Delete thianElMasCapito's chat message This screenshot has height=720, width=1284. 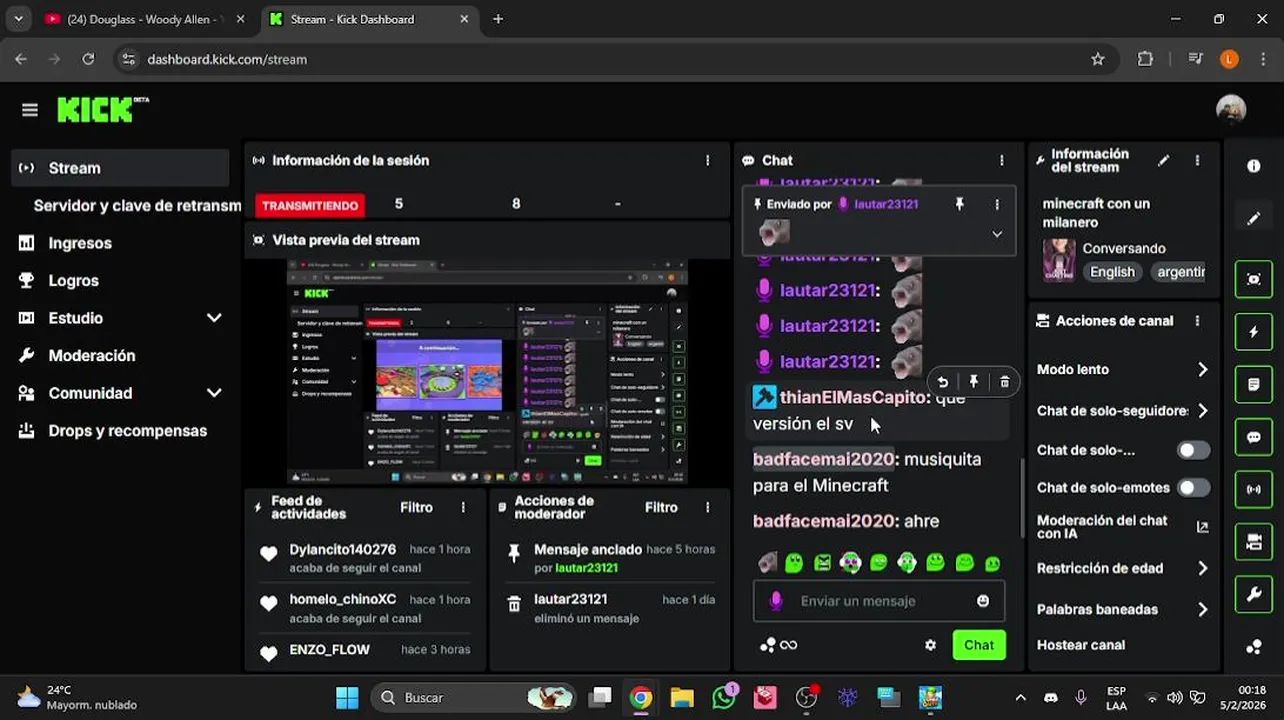coord(1004,382)
